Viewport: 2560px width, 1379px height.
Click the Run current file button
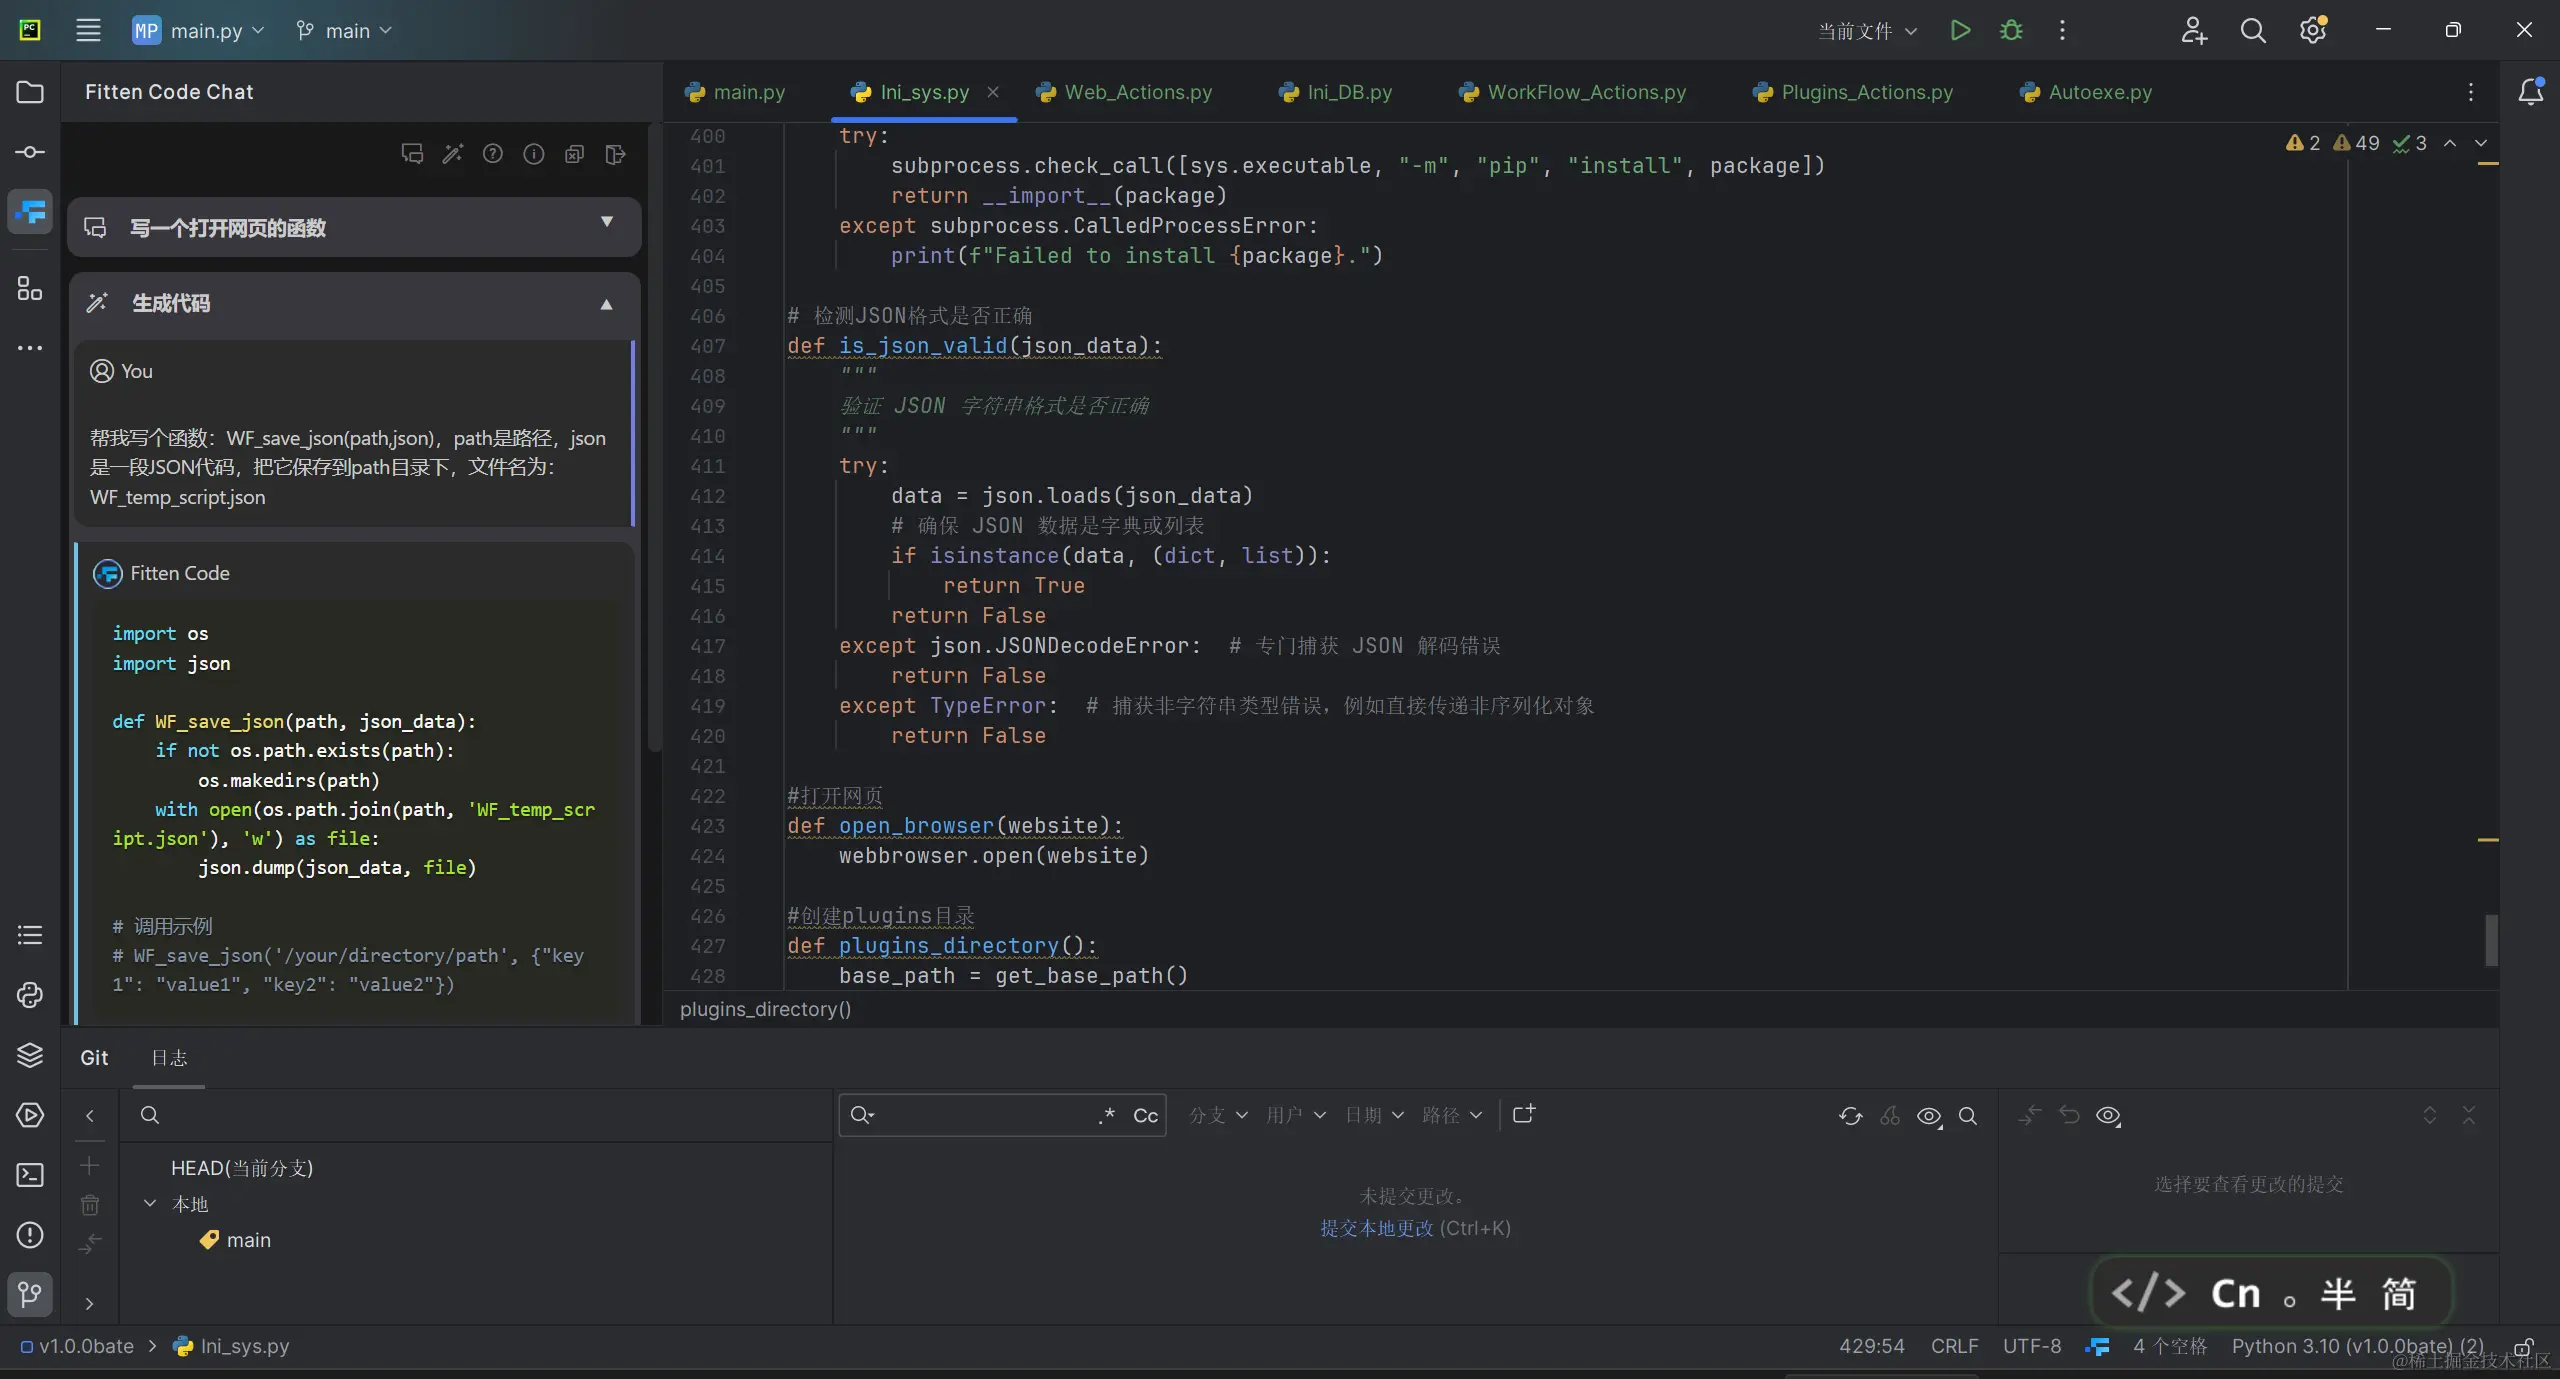[x=1960, y=30]
